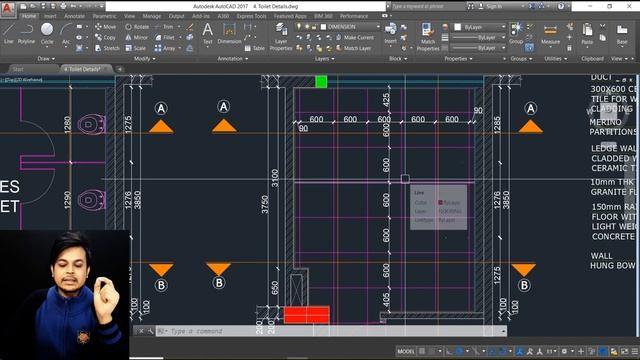Expand the Utilities panel
This screenshot has width=640, height=360.
tap(556, 58)
